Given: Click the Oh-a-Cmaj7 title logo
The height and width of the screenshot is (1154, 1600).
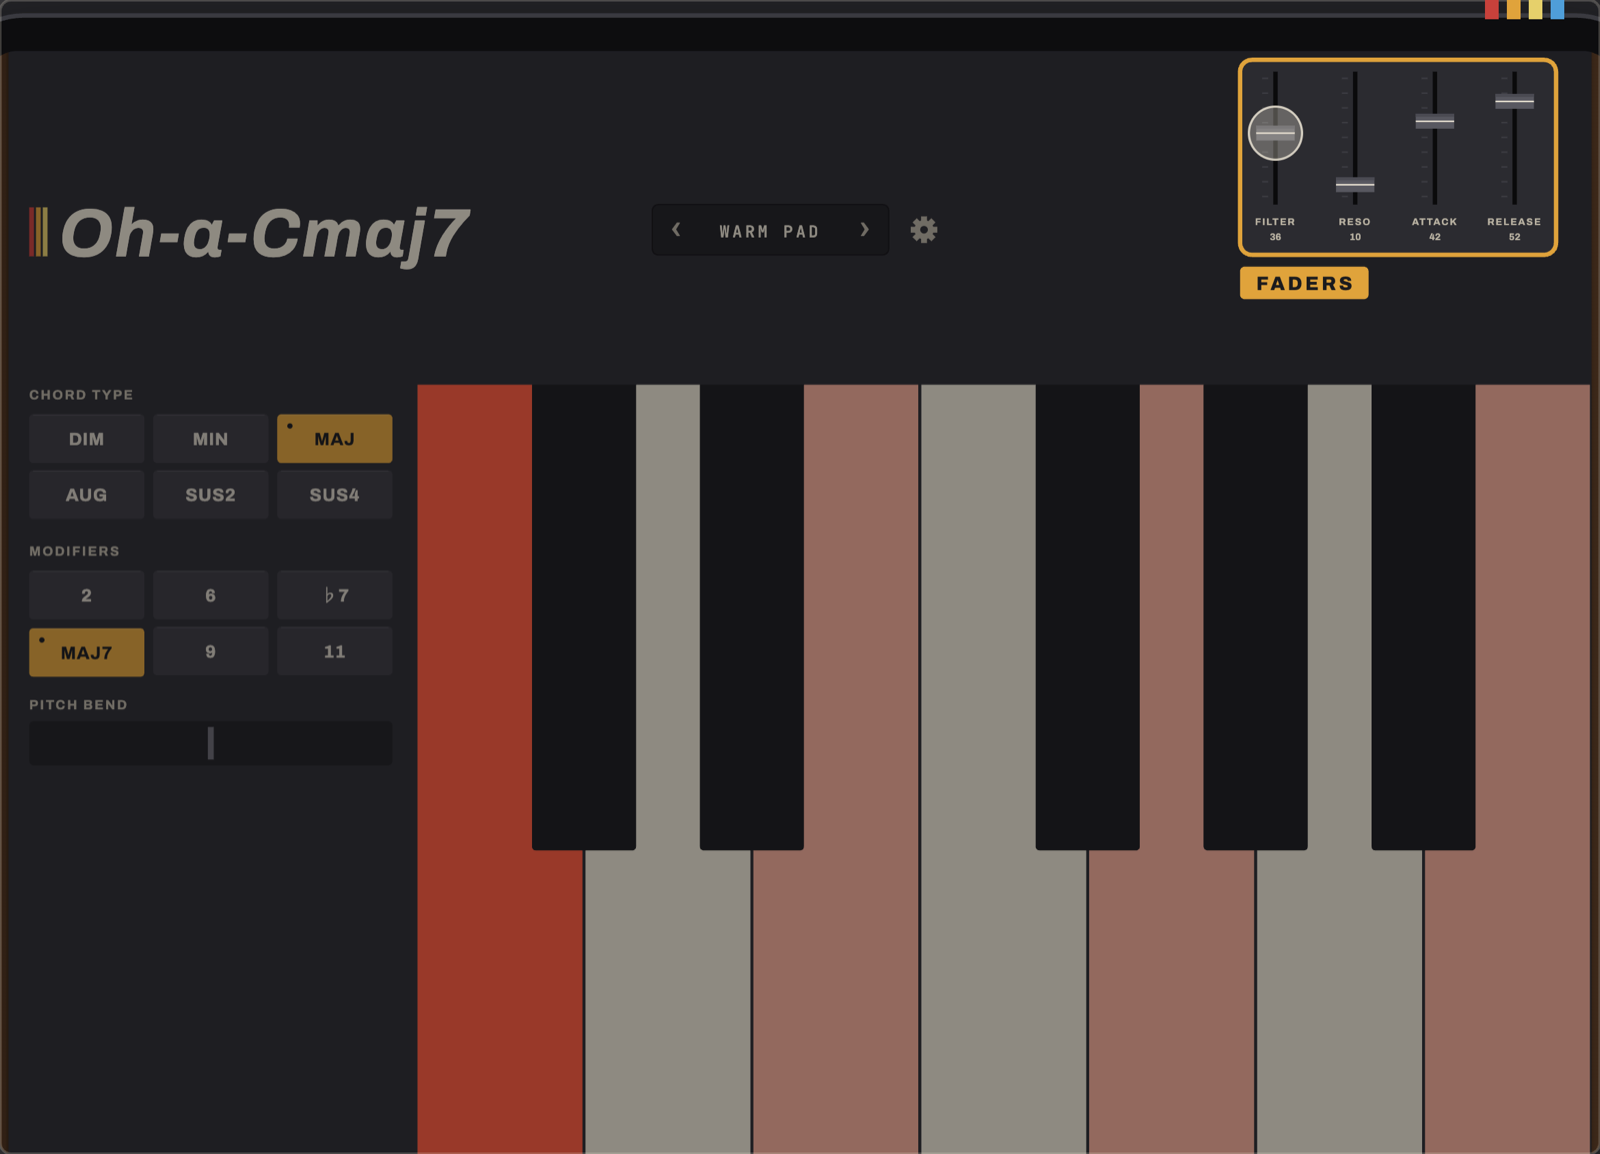Looking at the screenshot, I should tap(248, 234).
